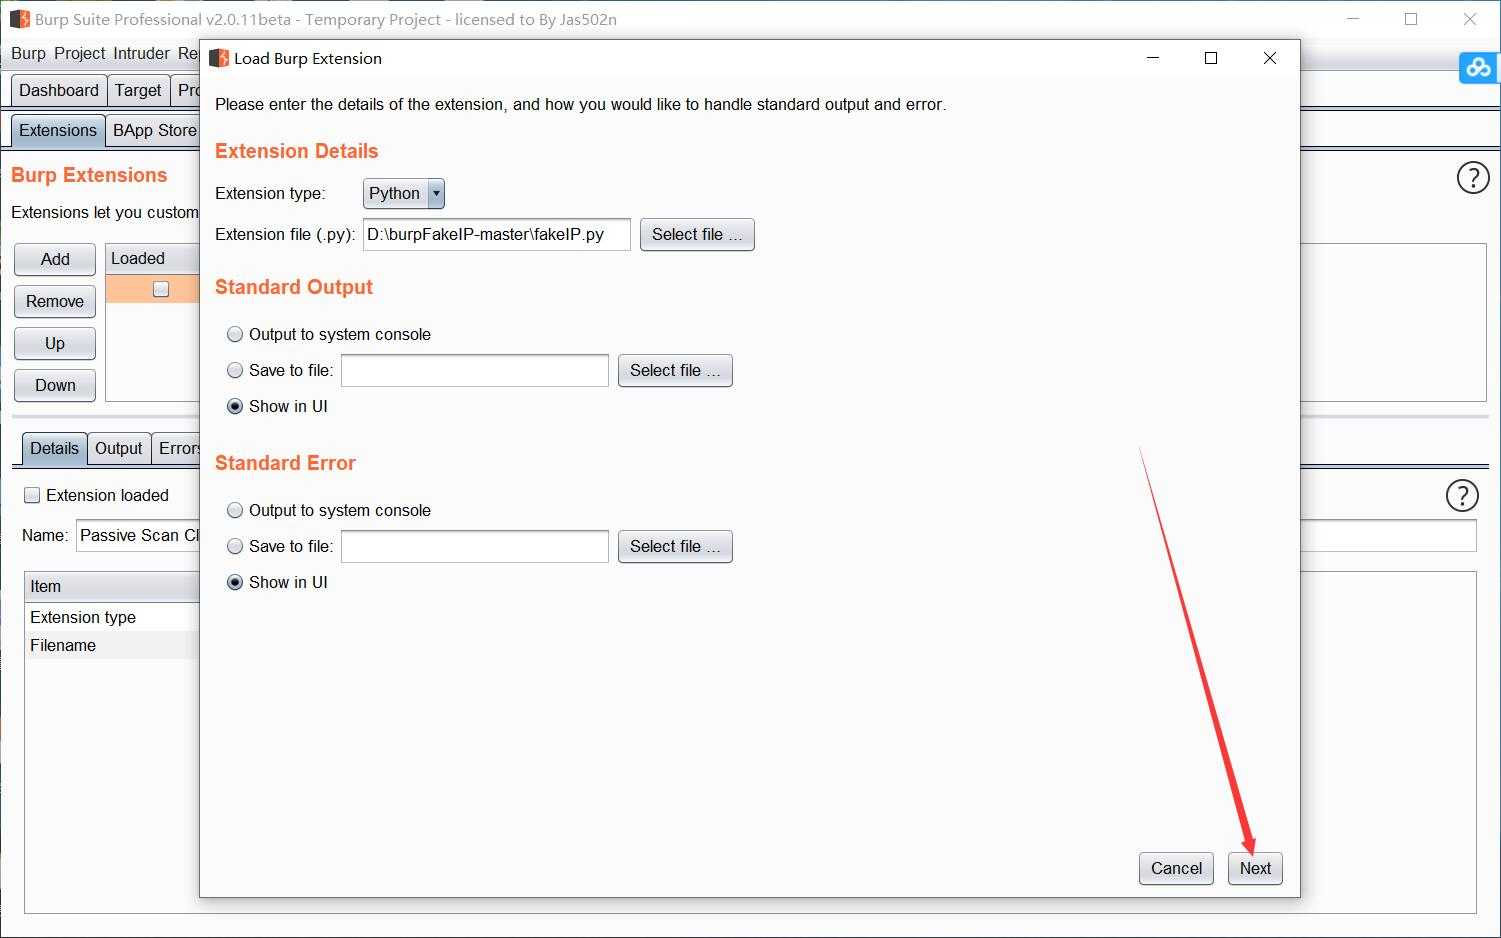Click the Down button to move extension
This screenshot has width=1501, height=938.
(55, 385)
